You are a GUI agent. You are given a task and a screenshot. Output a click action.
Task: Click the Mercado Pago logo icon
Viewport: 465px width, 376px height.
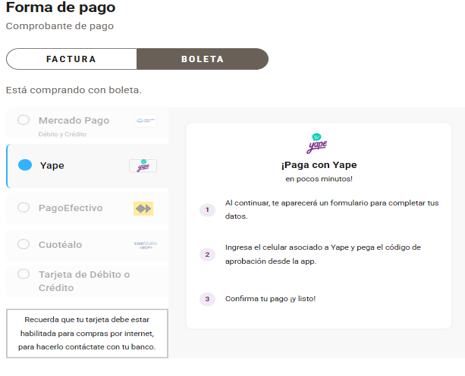(x=146, y=121)
